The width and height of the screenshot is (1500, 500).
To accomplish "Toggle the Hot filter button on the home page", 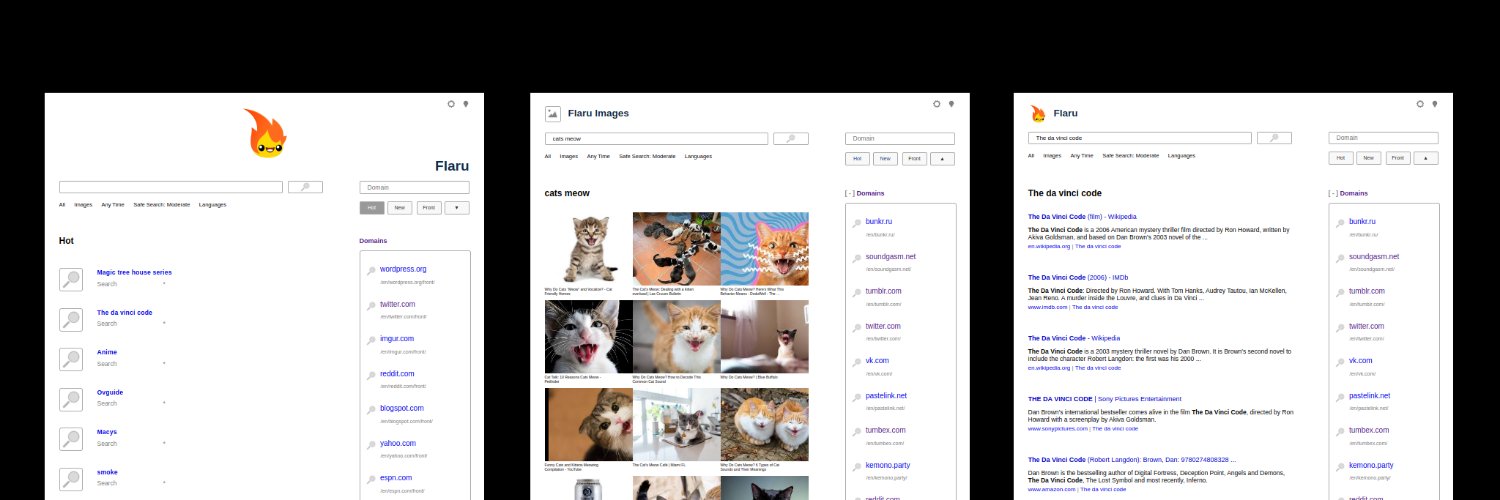I will point(372,208).
